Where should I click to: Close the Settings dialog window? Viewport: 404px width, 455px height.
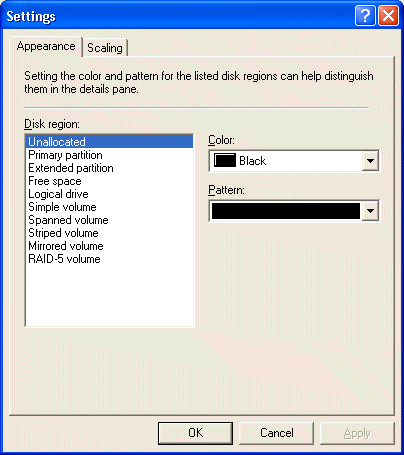388,15
